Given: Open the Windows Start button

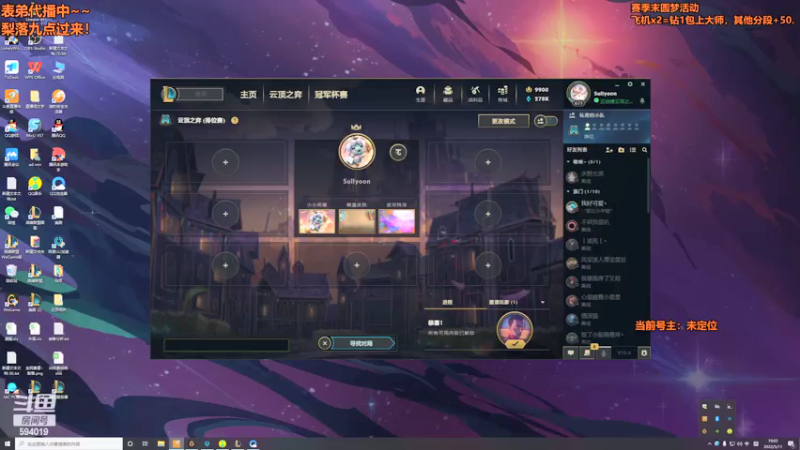Looking at the screenshot, I should pyautogui.click(x=7, y=444).
